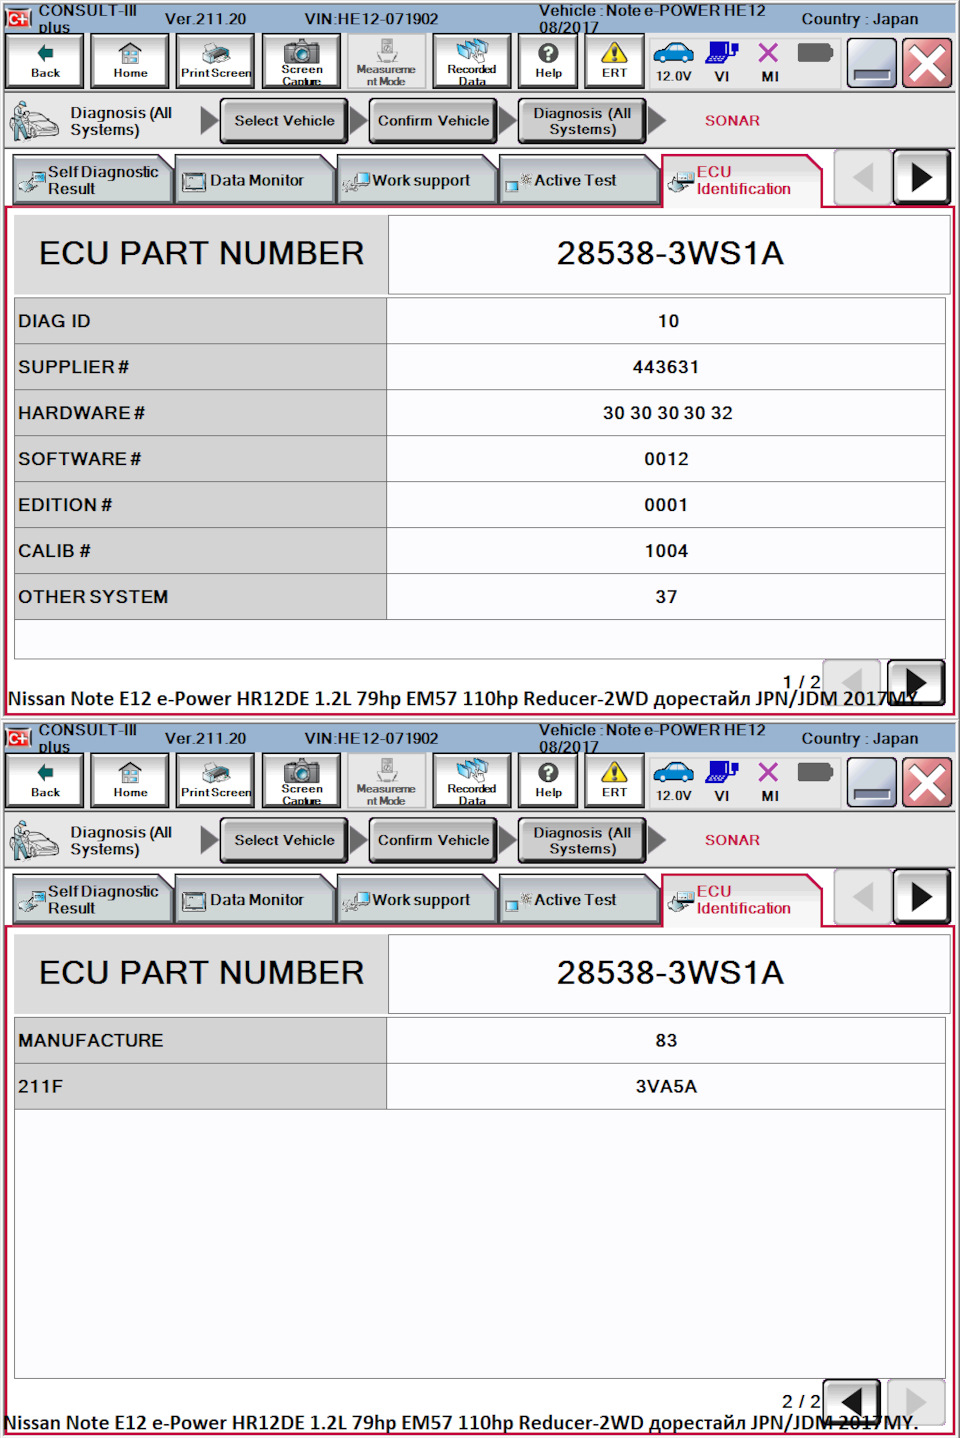
Task: Switch to Work support tab in lower window
Action: tap(416, 900)
